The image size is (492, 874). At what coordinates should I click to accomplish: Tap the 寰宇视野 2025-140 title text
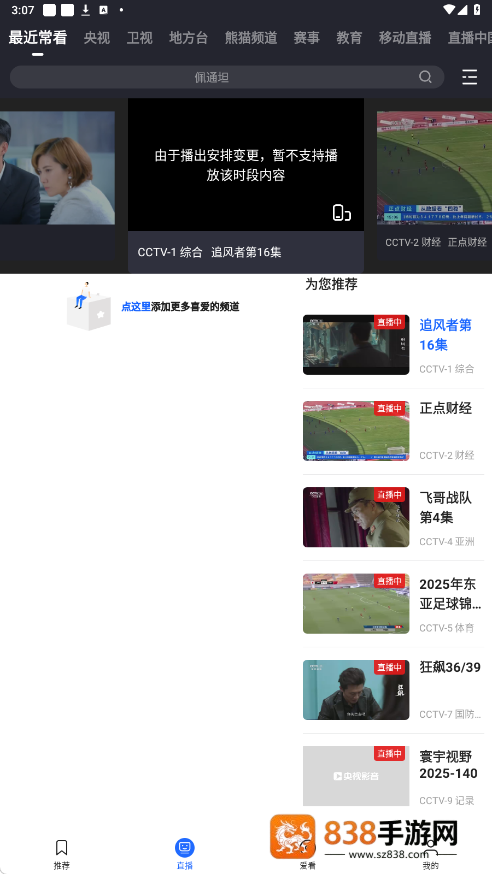click(x=449, y=765)
